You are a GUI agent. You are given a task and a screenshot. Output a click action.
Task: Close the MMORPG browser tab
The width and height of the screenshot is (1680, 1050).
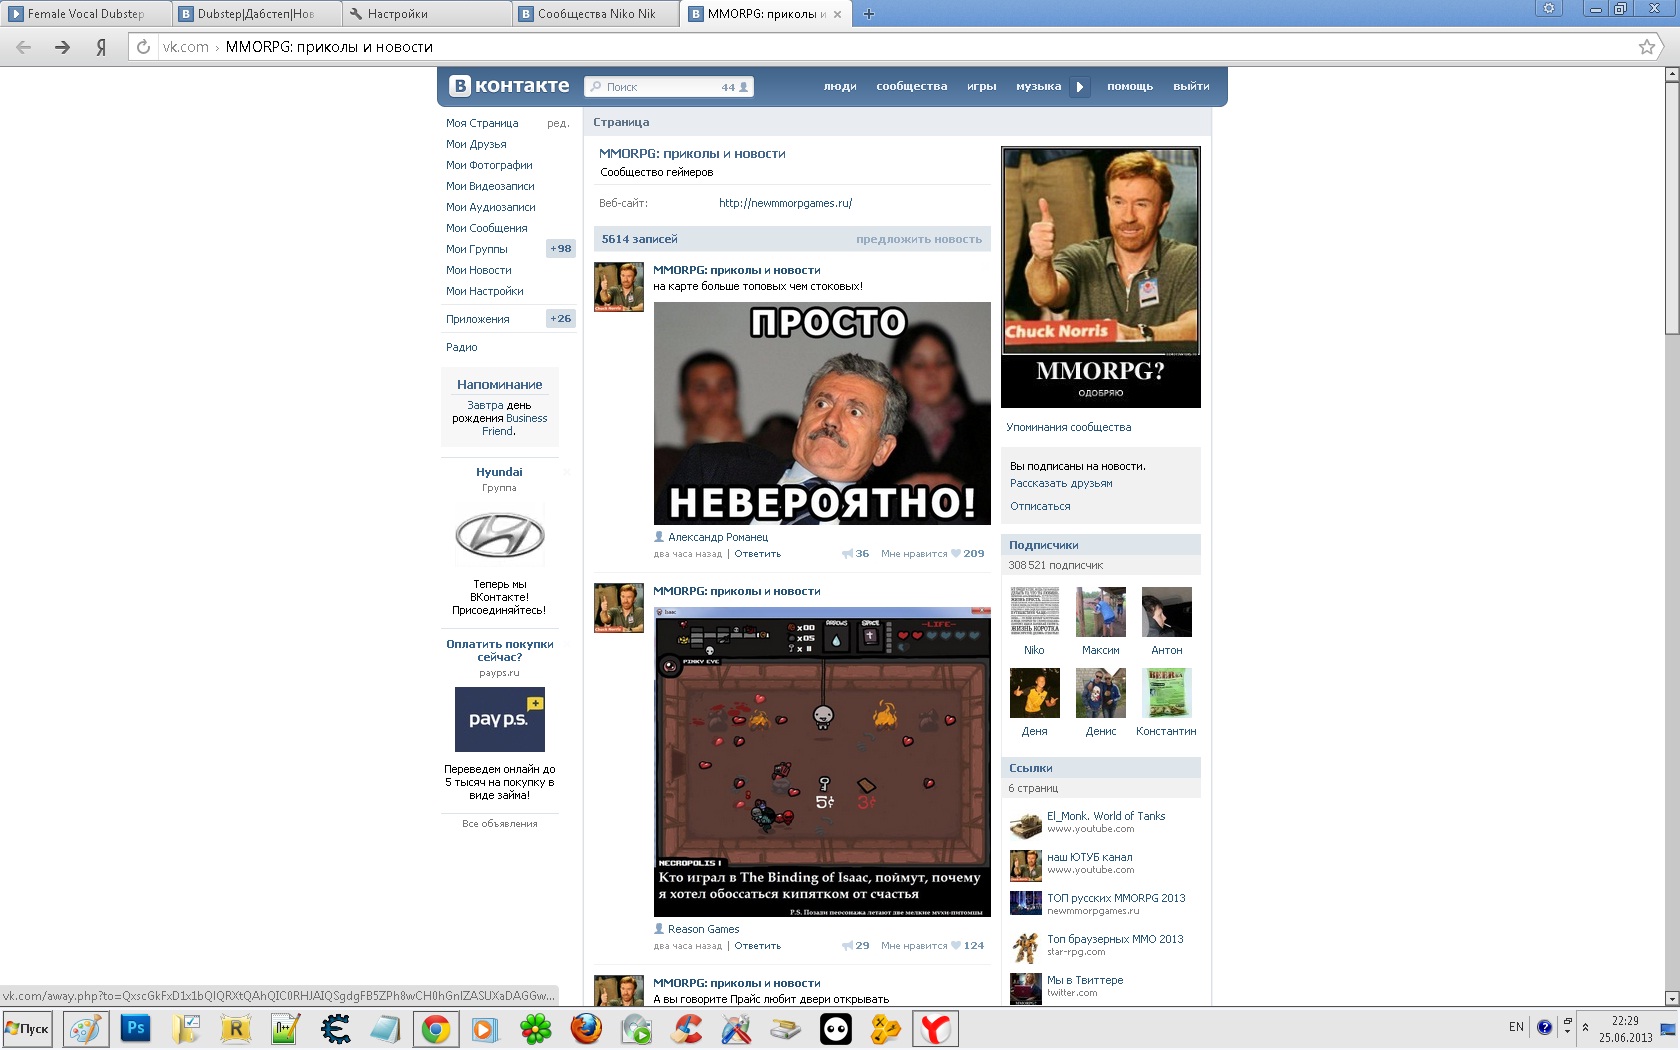[x=837, y=14]
